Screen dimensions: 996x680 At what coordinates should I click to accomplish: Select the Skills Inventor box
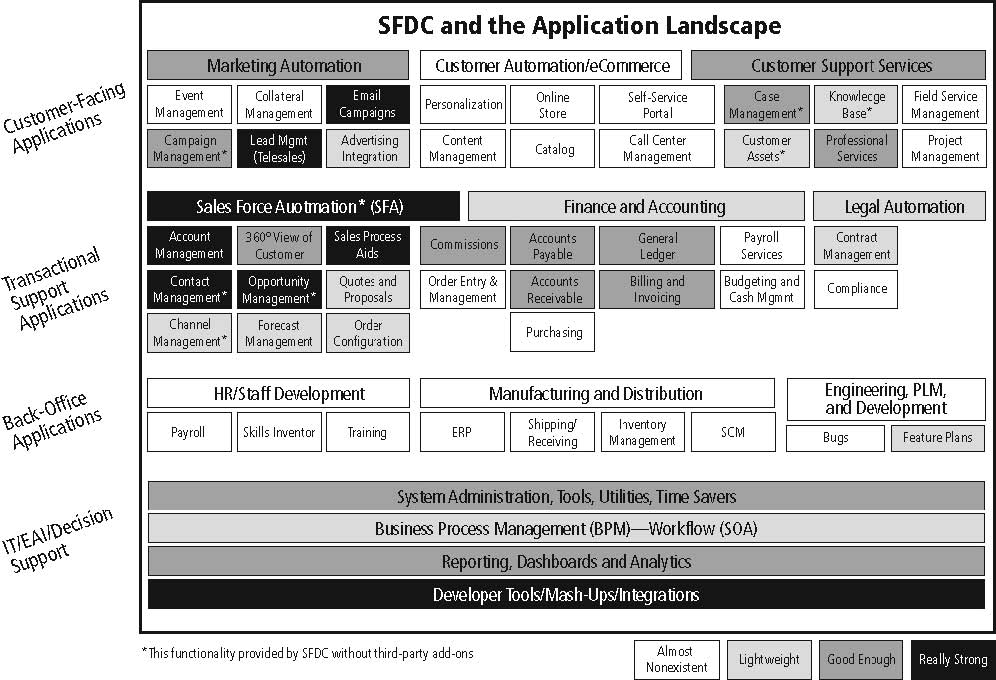(278, 432)
